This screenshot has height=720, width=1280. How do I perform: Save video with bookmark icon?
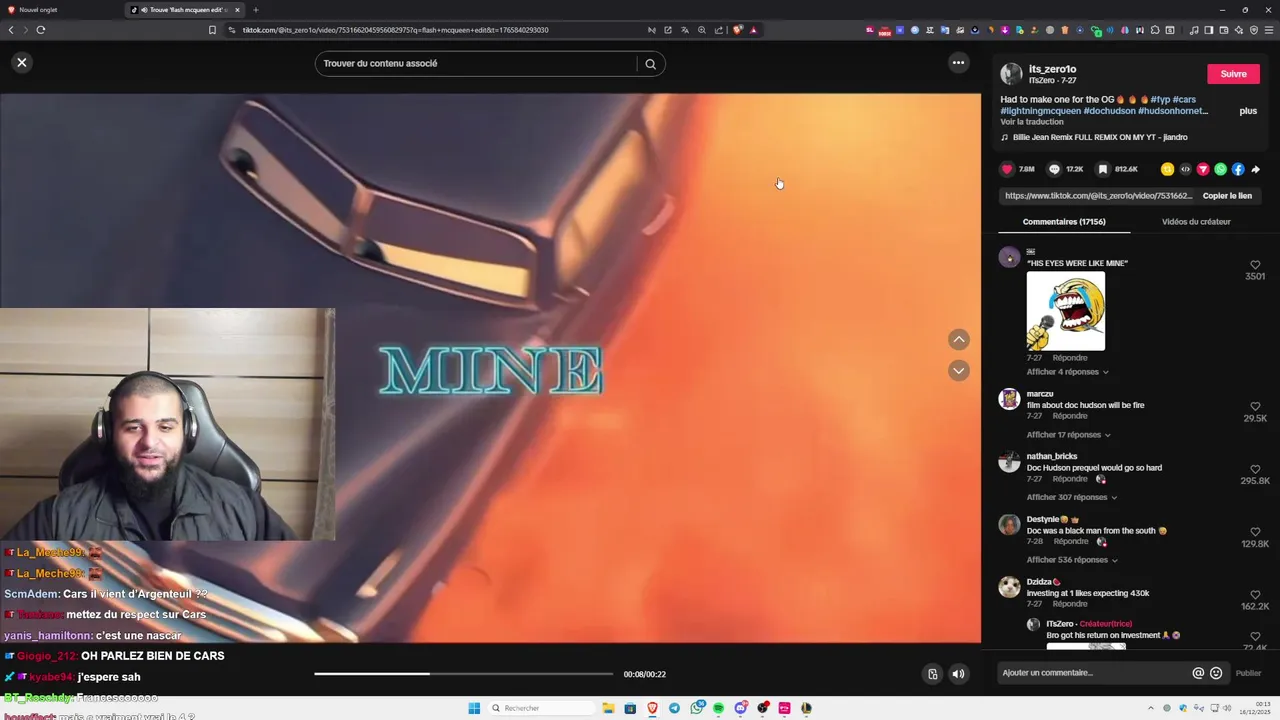1102,169
